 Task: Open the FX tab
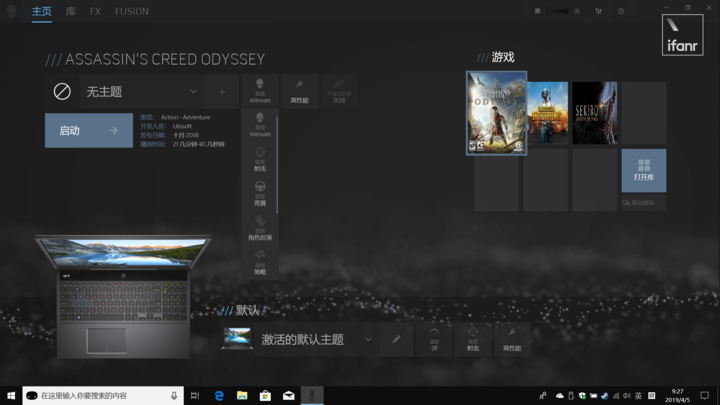tap(95, 11)
